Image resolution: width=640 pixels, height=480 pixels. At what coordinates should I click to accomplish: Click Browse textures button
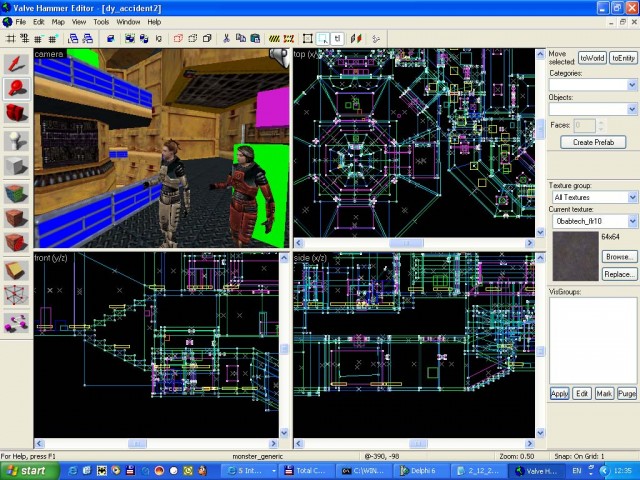point(620,257)
